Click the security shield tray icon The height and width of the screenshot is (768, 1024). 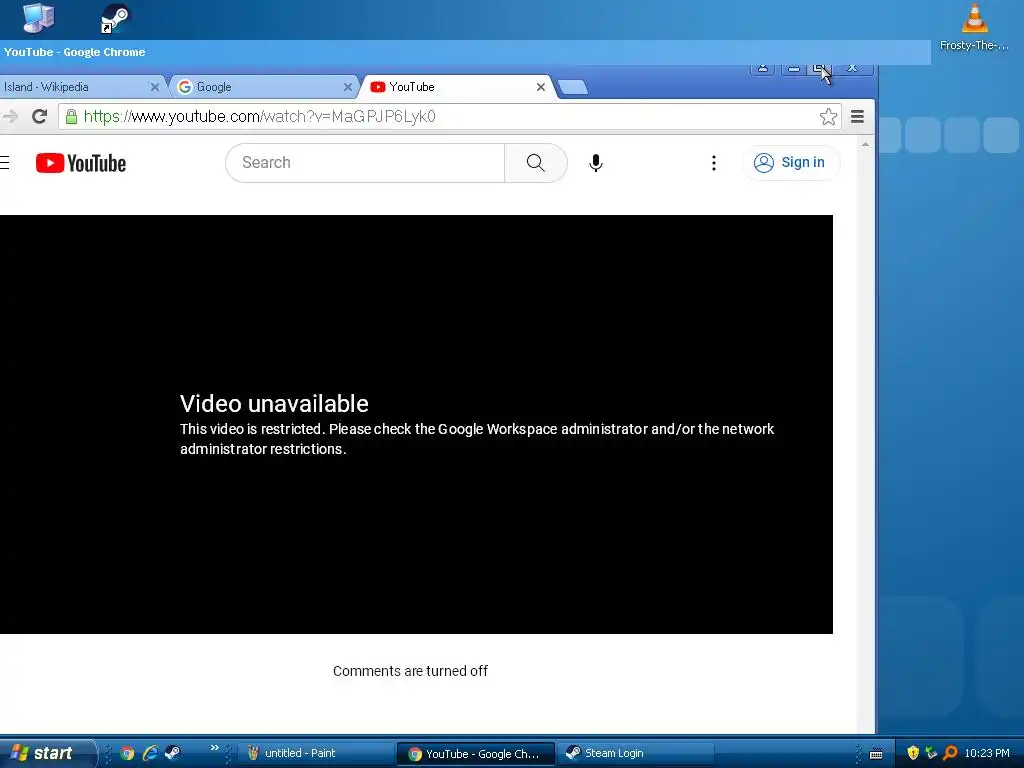click(913, 753)
